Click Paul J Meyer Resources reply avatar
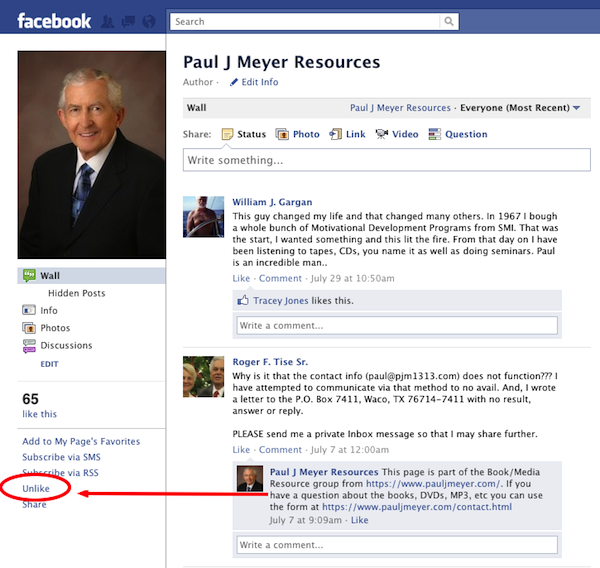Viewport: 600px width, 568px height. 250,478
